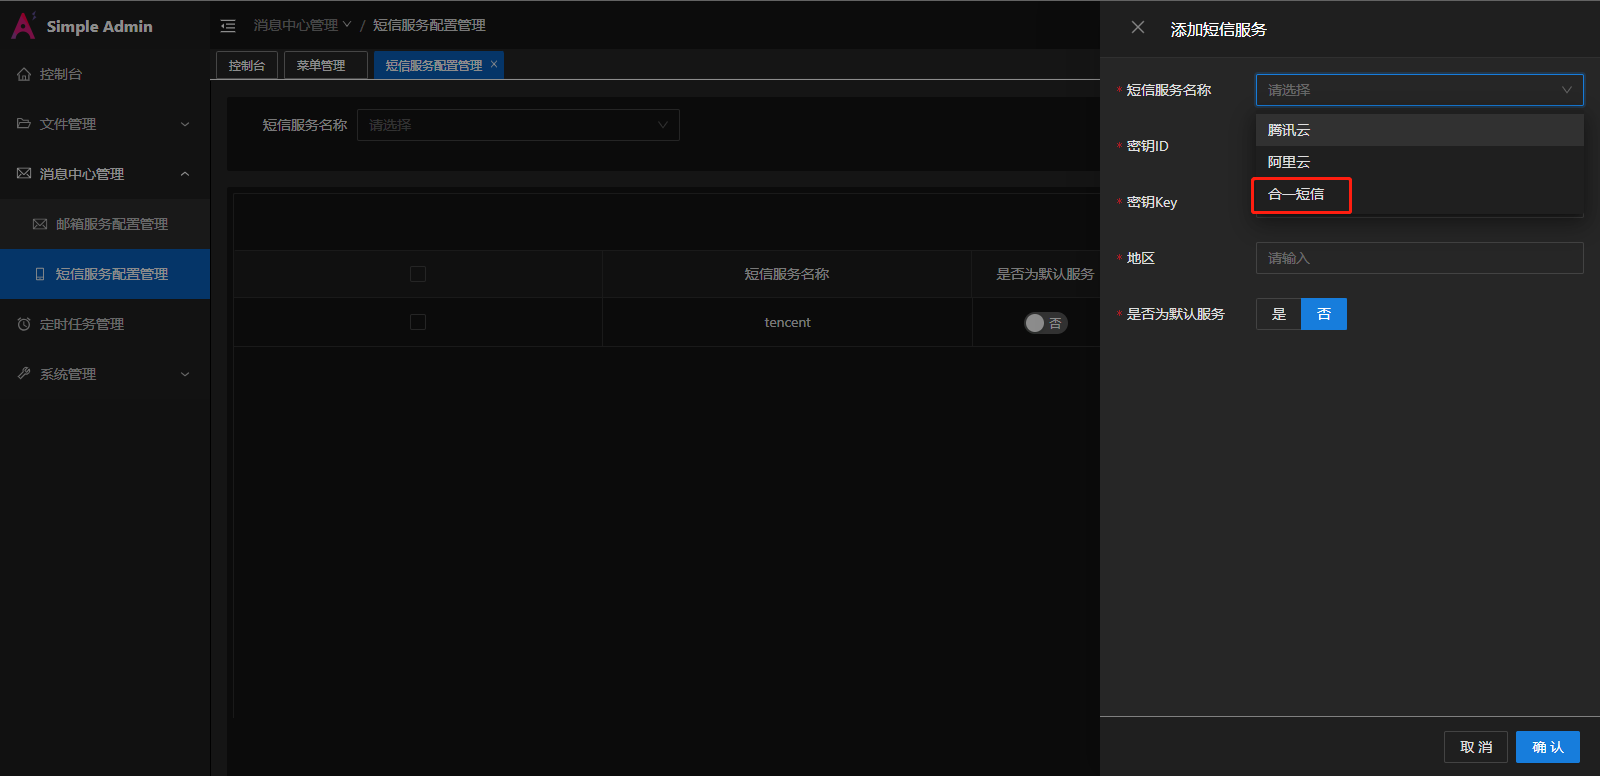Click the wrench icon beside 系统管理
The width and height of the screenshot is (1600, 776).
coord(24,374)
